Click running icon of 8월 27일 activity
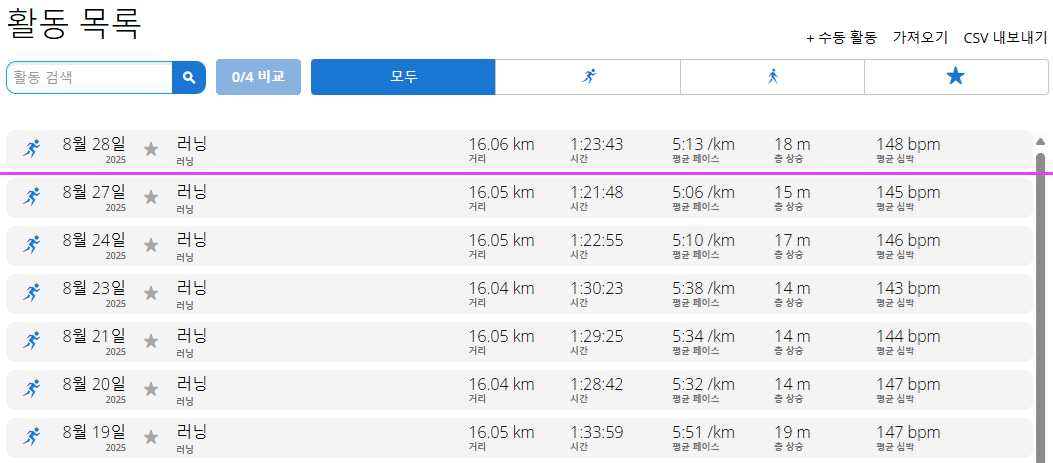 pos(31,197)
